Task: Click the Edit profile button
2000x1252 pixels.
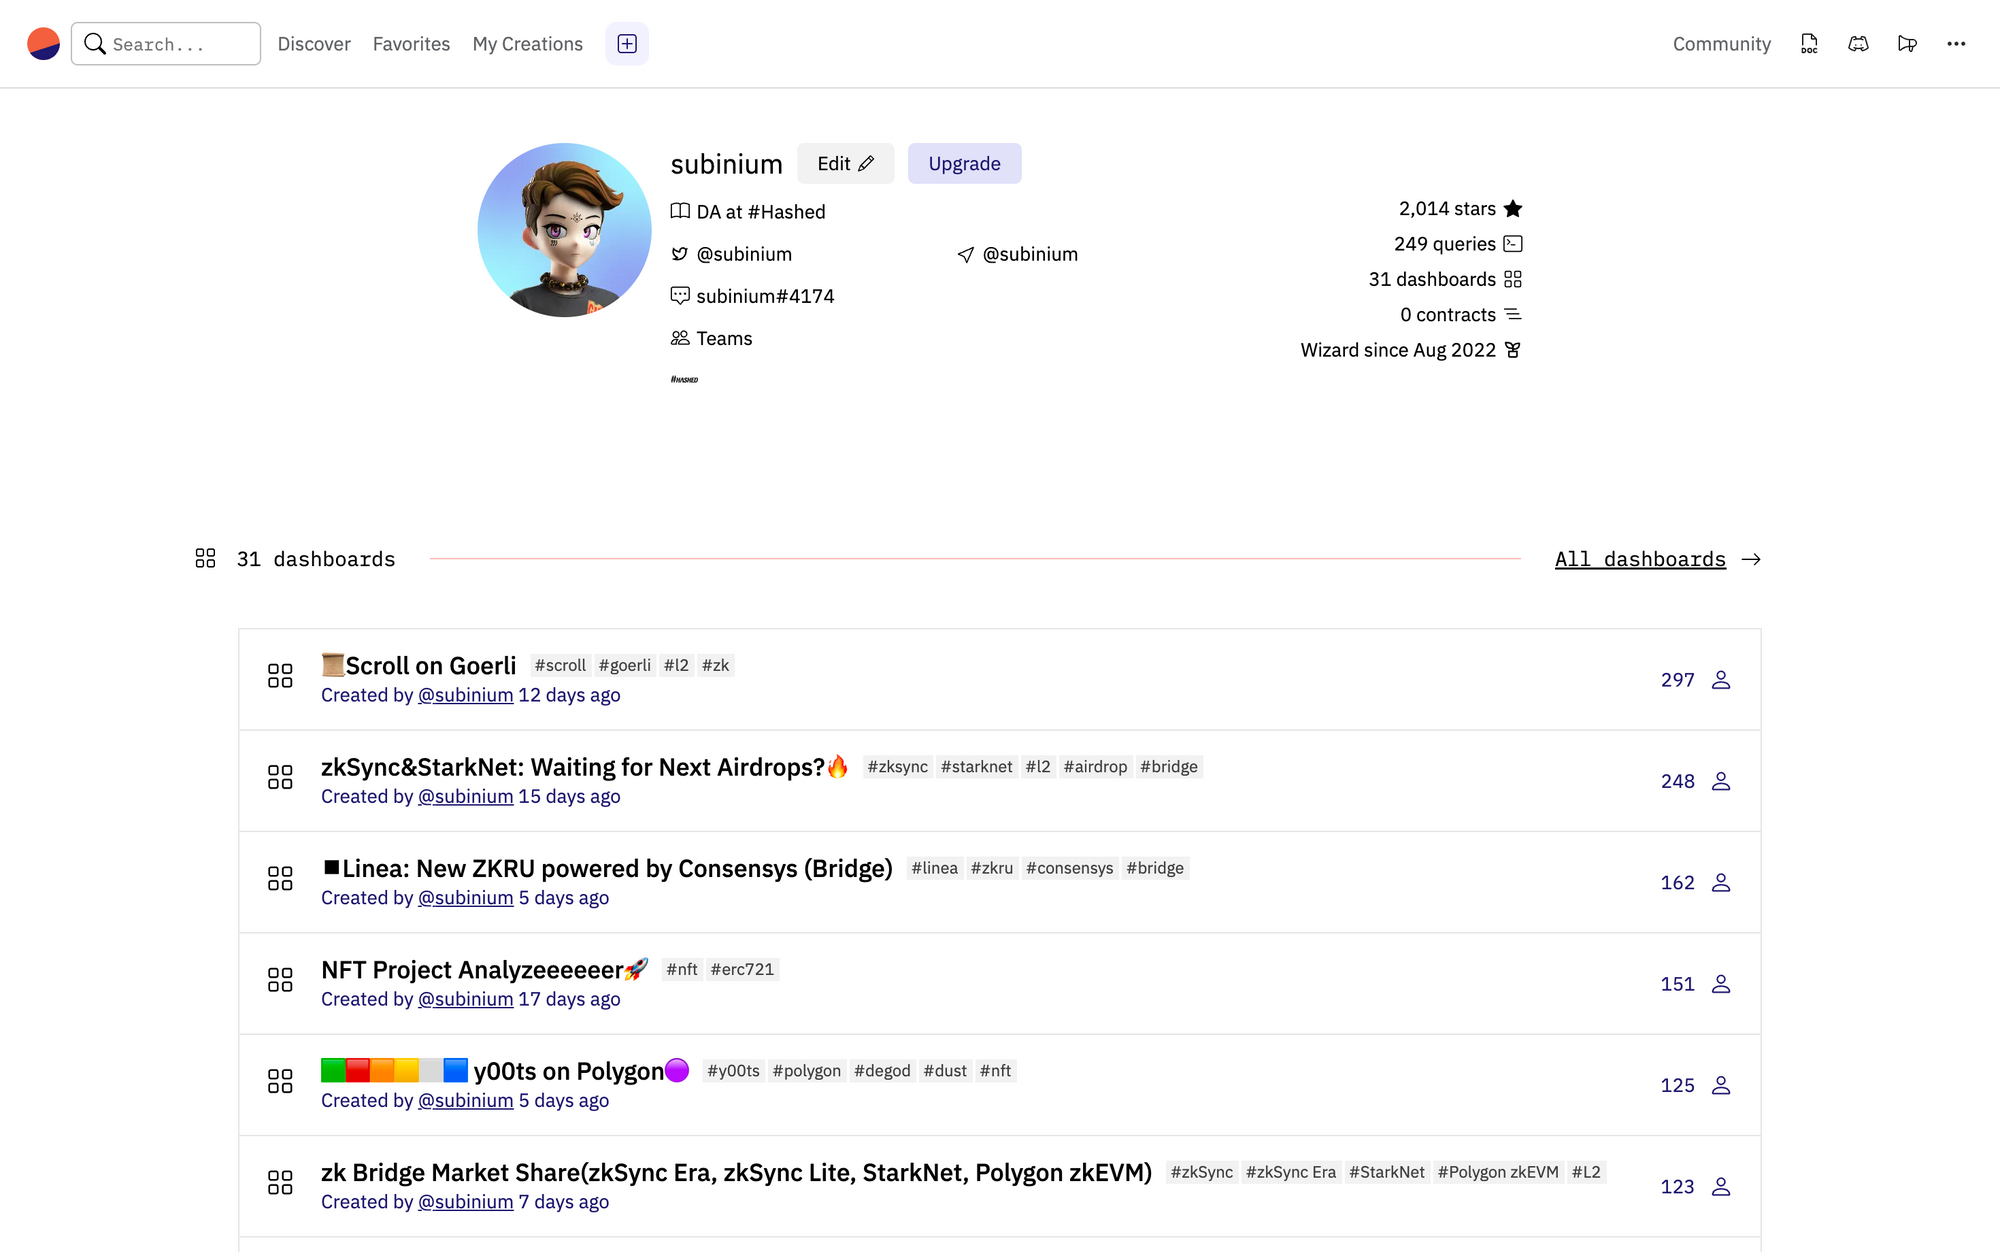Action: click(845, 163)
